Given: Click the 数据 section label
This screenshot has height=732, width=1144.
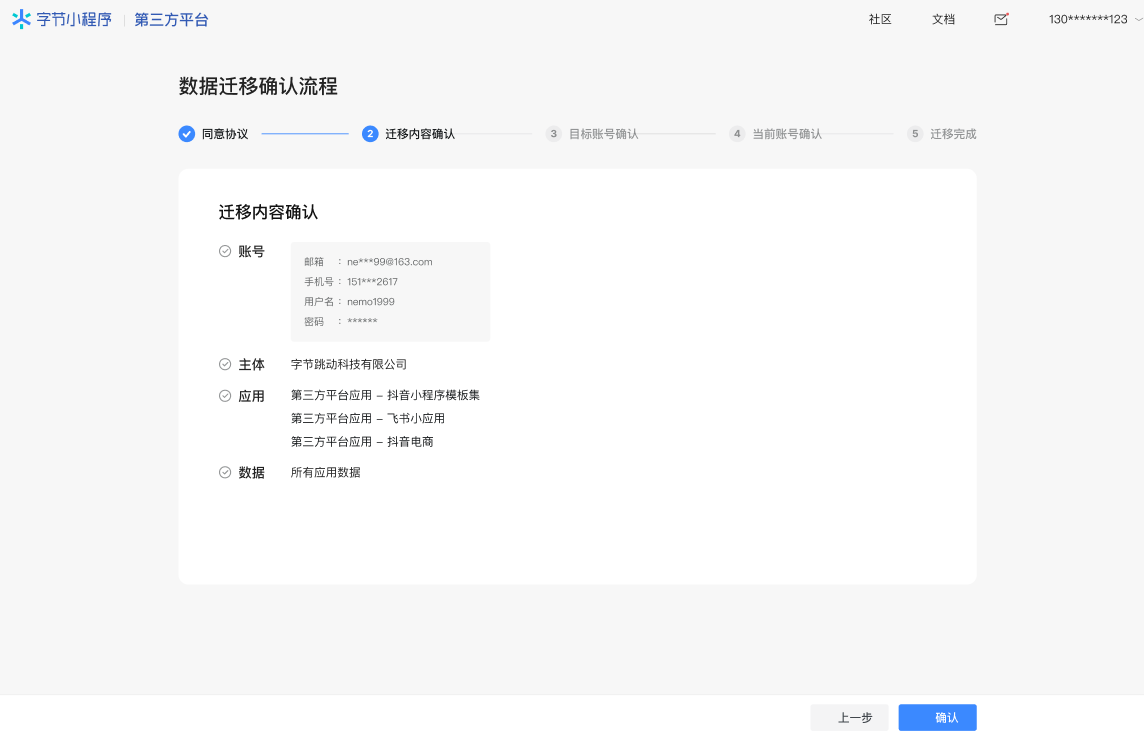Looking at the screenshot, I should [x=252, y=473].
